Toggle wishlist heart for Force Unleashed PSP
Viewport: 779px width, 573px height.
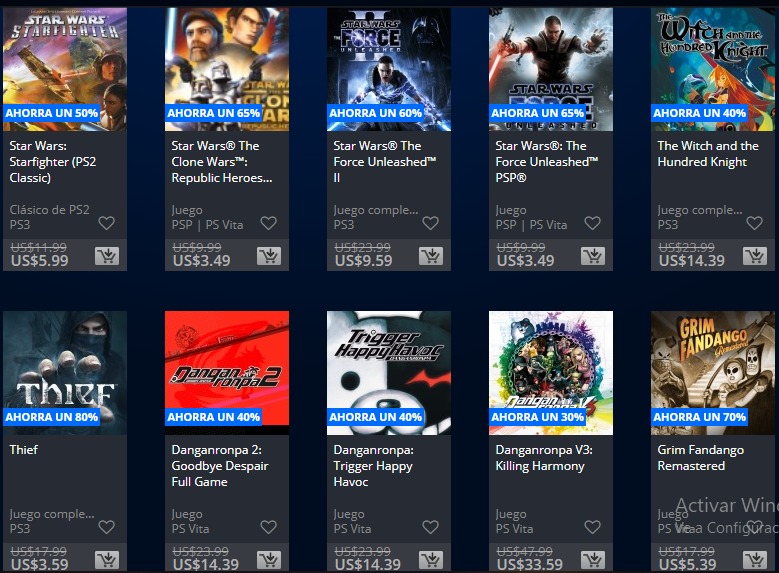point(592,223)
